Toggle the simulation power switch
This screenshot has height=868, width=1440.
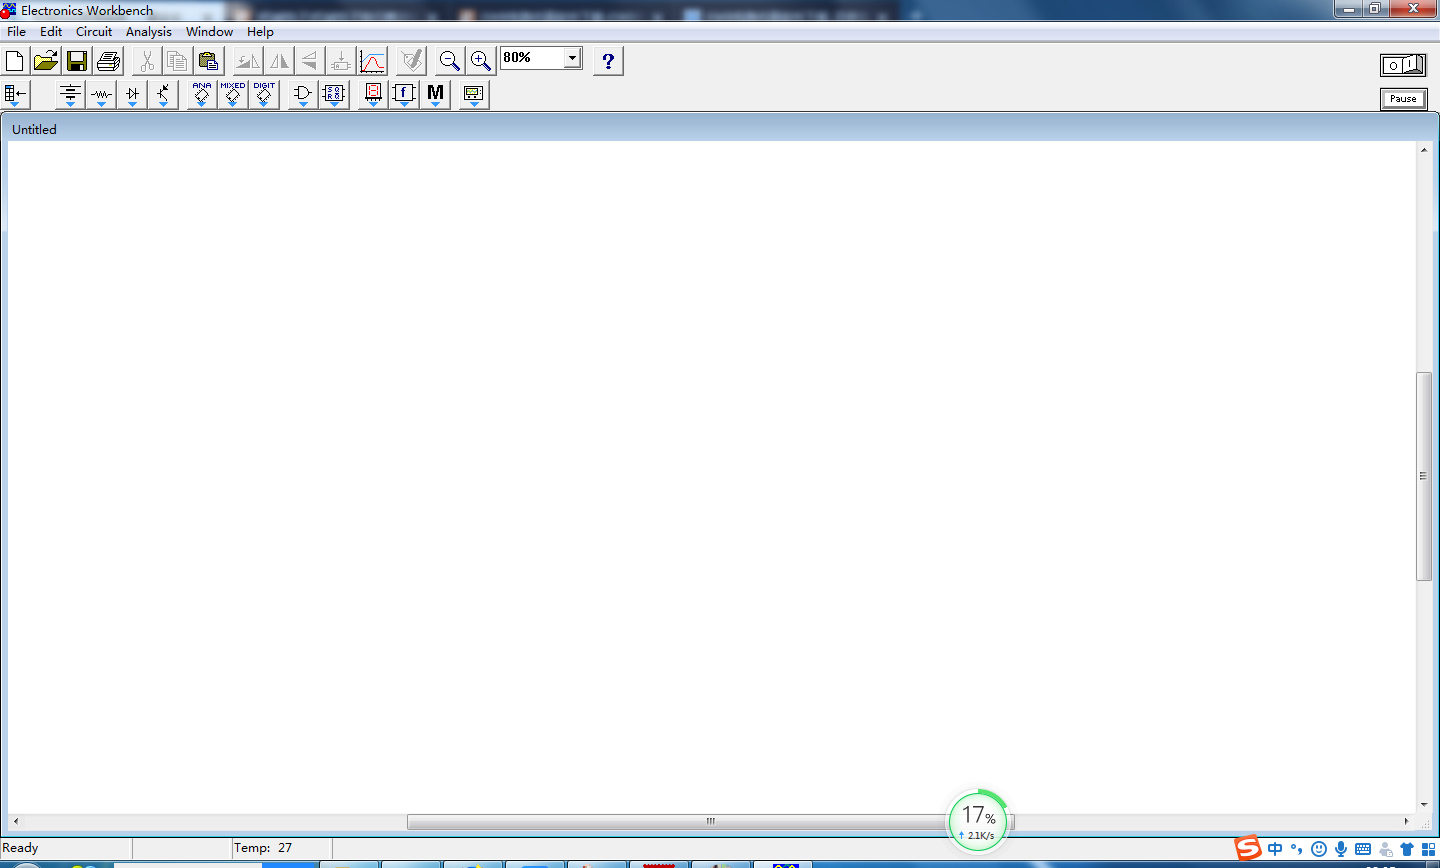(x=1403, y=65)
